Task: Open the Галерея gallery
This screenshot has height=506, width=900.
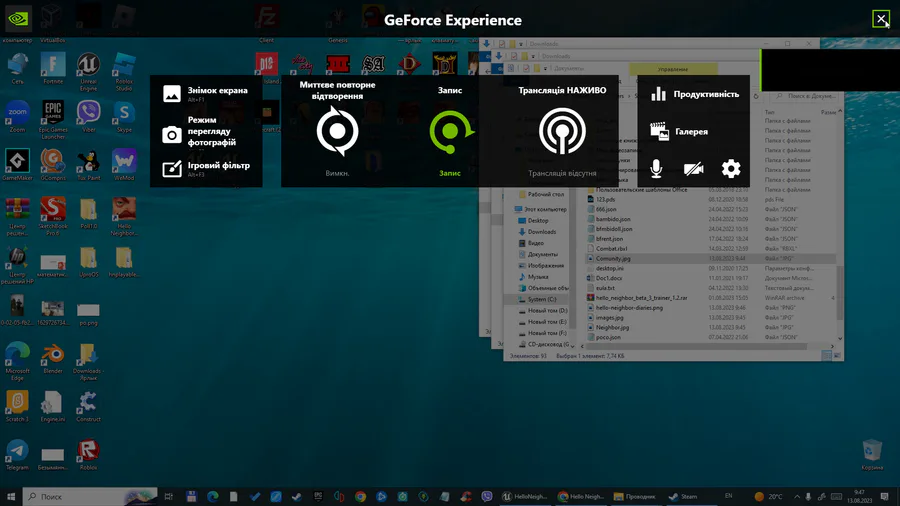Action: pyautogui.click(x=679, y=131)
